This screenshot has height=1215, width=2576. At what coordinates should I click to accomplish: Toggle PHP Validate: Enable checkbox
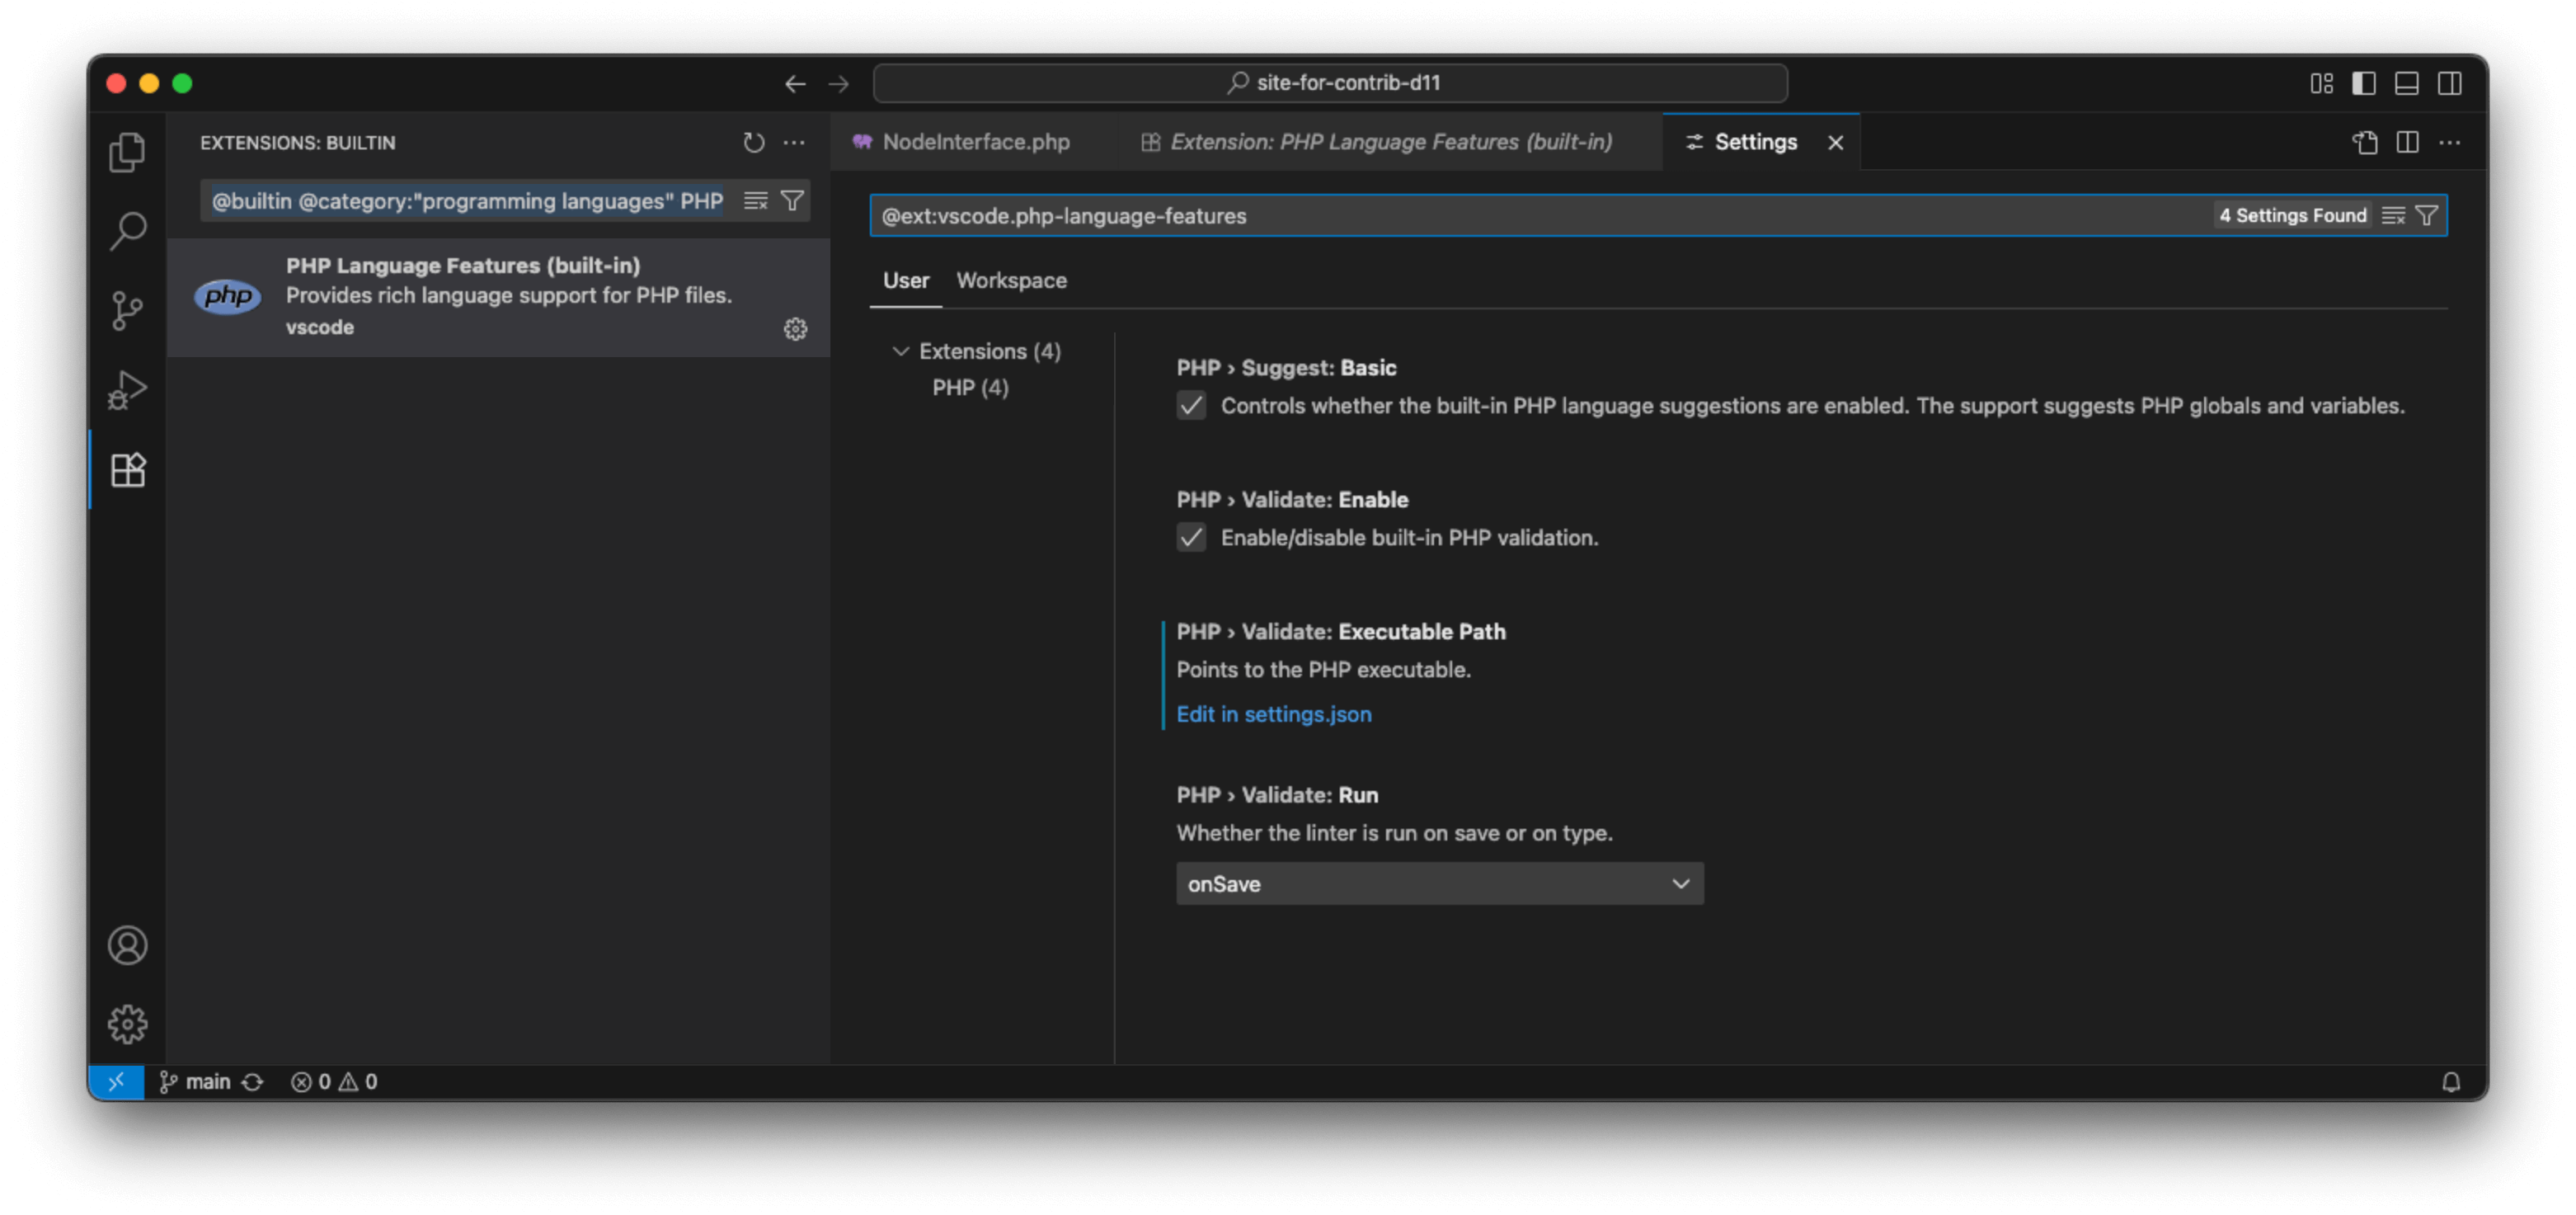point(1191,538)
